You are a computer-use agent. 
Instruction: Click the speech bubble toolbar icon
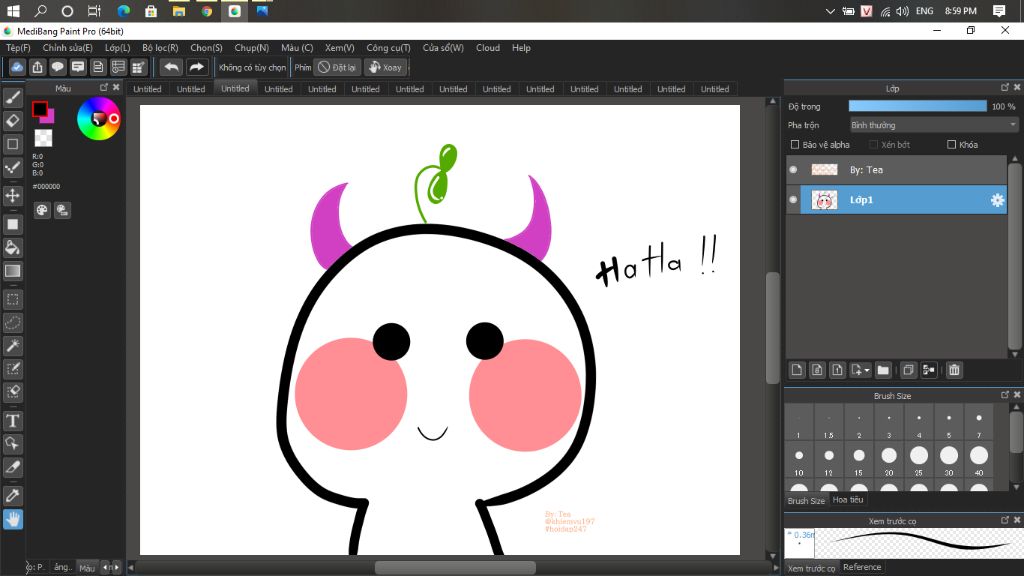57,67
